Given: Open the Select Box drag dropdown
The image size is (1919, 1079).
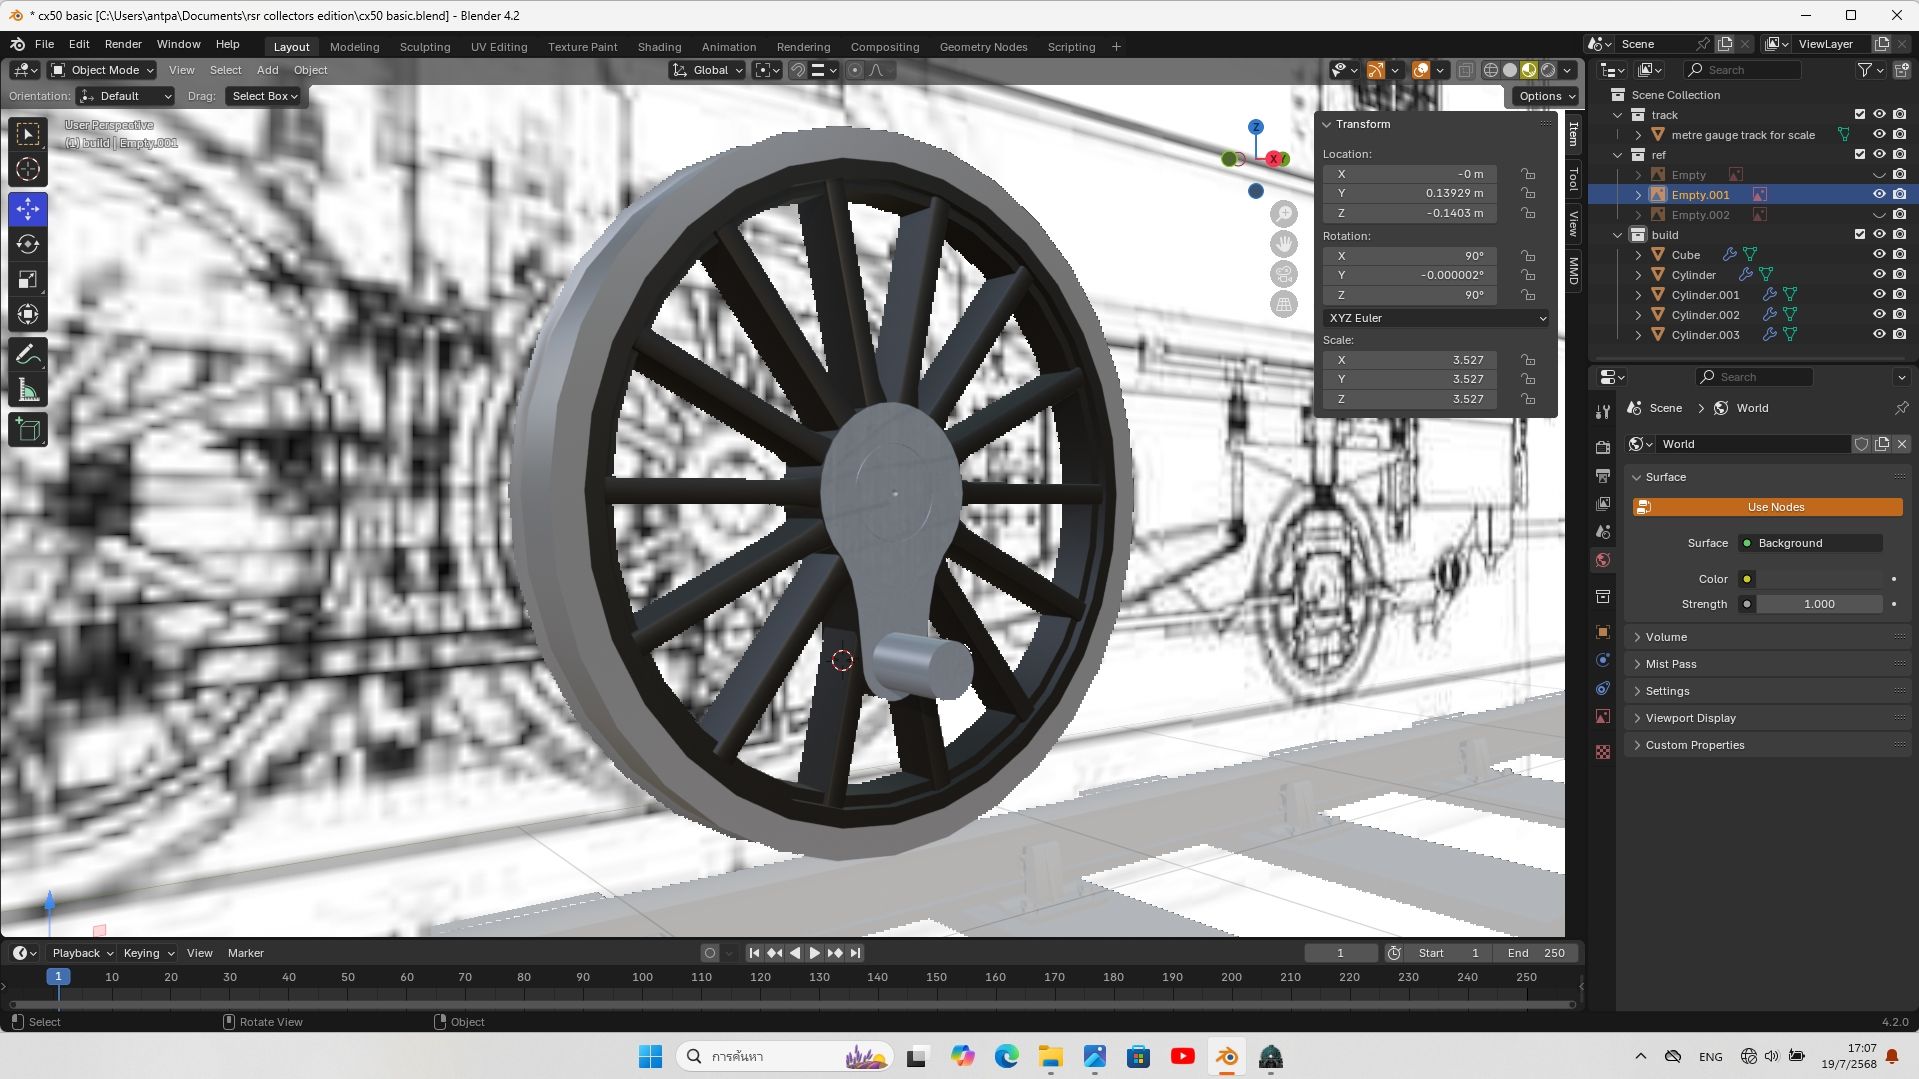Looking at the screenshot, I should pos(265,96).
